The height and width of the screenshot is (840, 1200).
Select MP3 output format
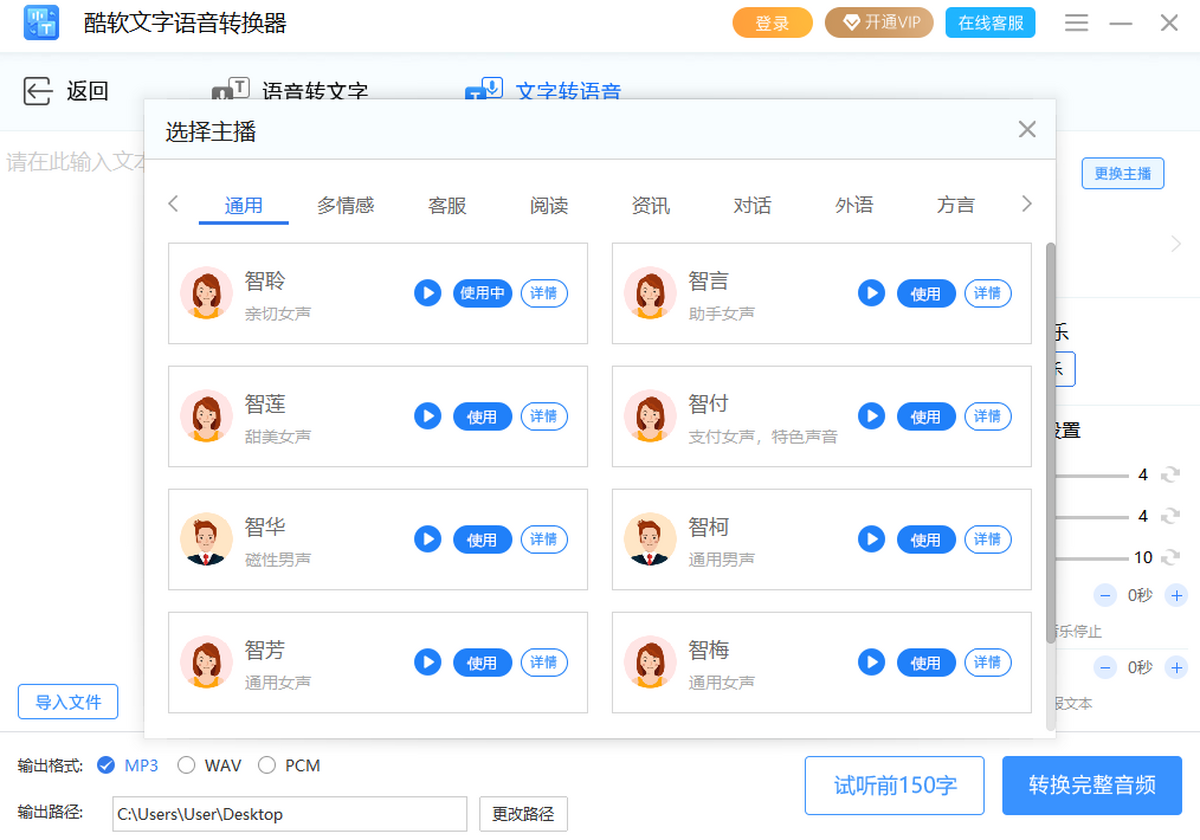105,765
